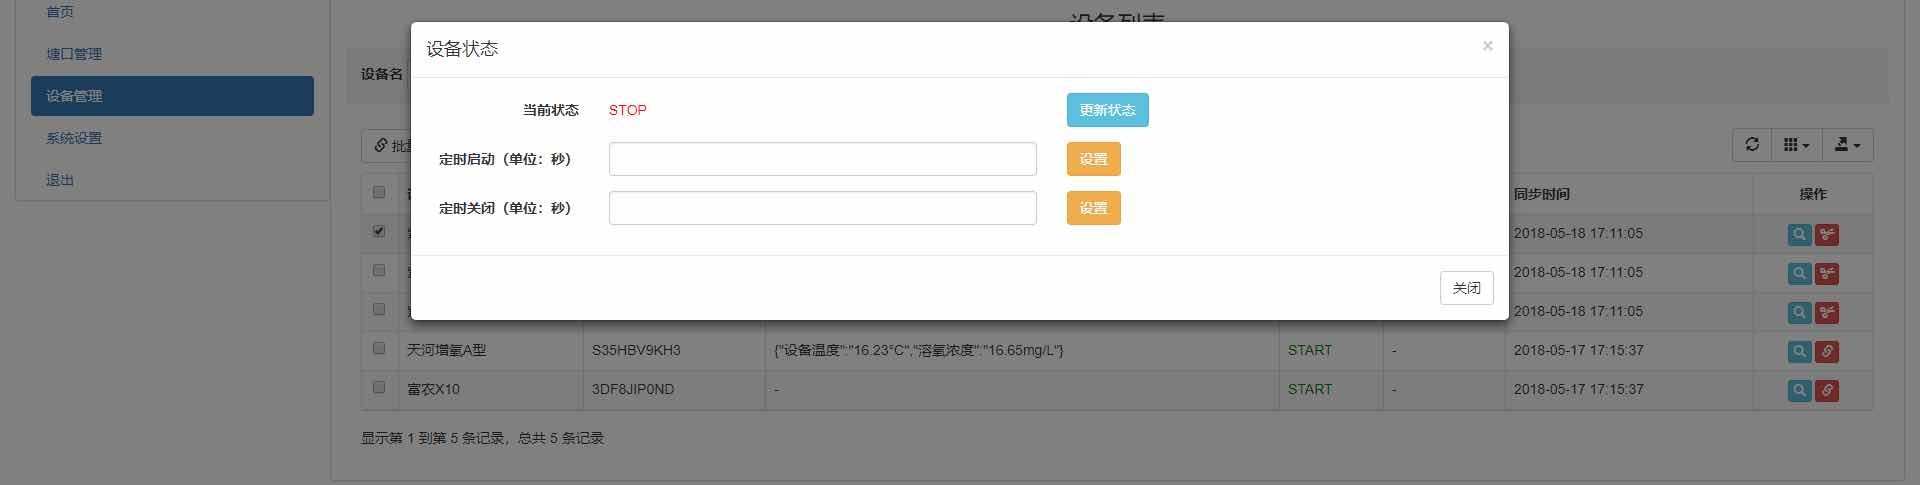Click the 设备状态 dialog title

462,49
